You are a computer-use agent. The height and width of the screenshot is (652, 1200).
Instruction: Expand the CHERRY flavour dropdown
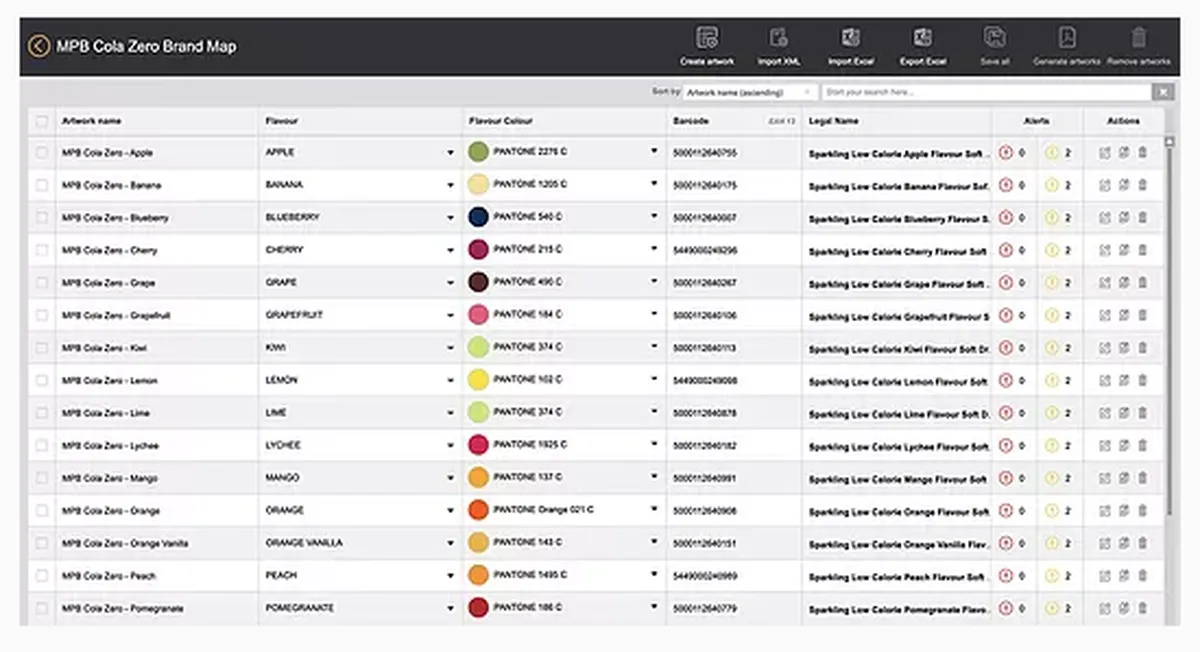[x=450, y=251]
